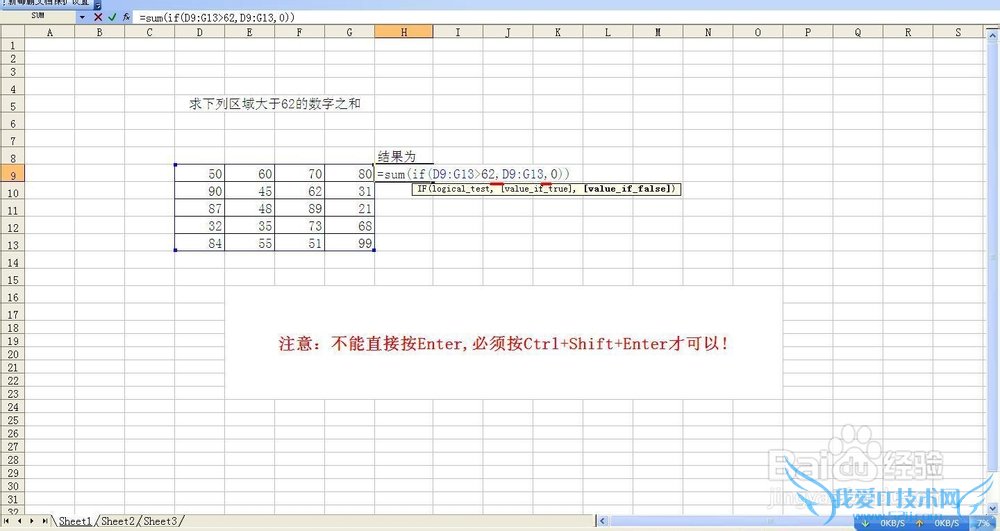Select column P header

pos(808,32)
